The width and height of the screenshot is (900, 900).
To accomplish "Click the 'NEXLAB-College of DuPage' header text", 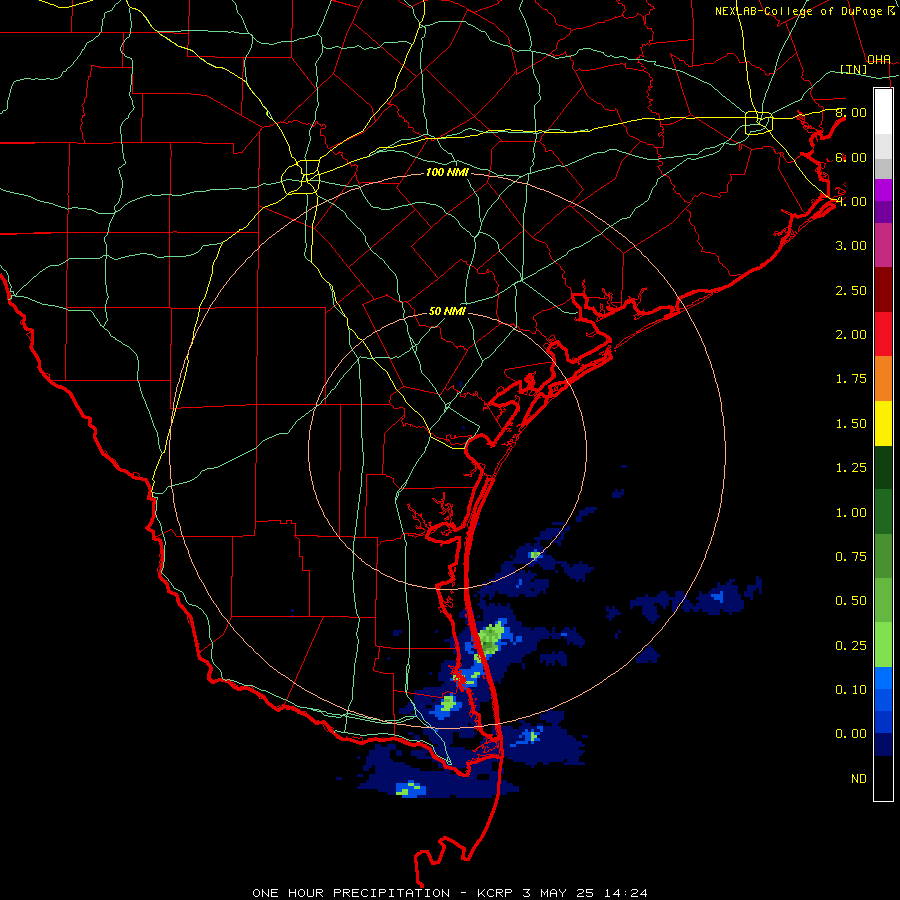I will (x=798, y=11).
